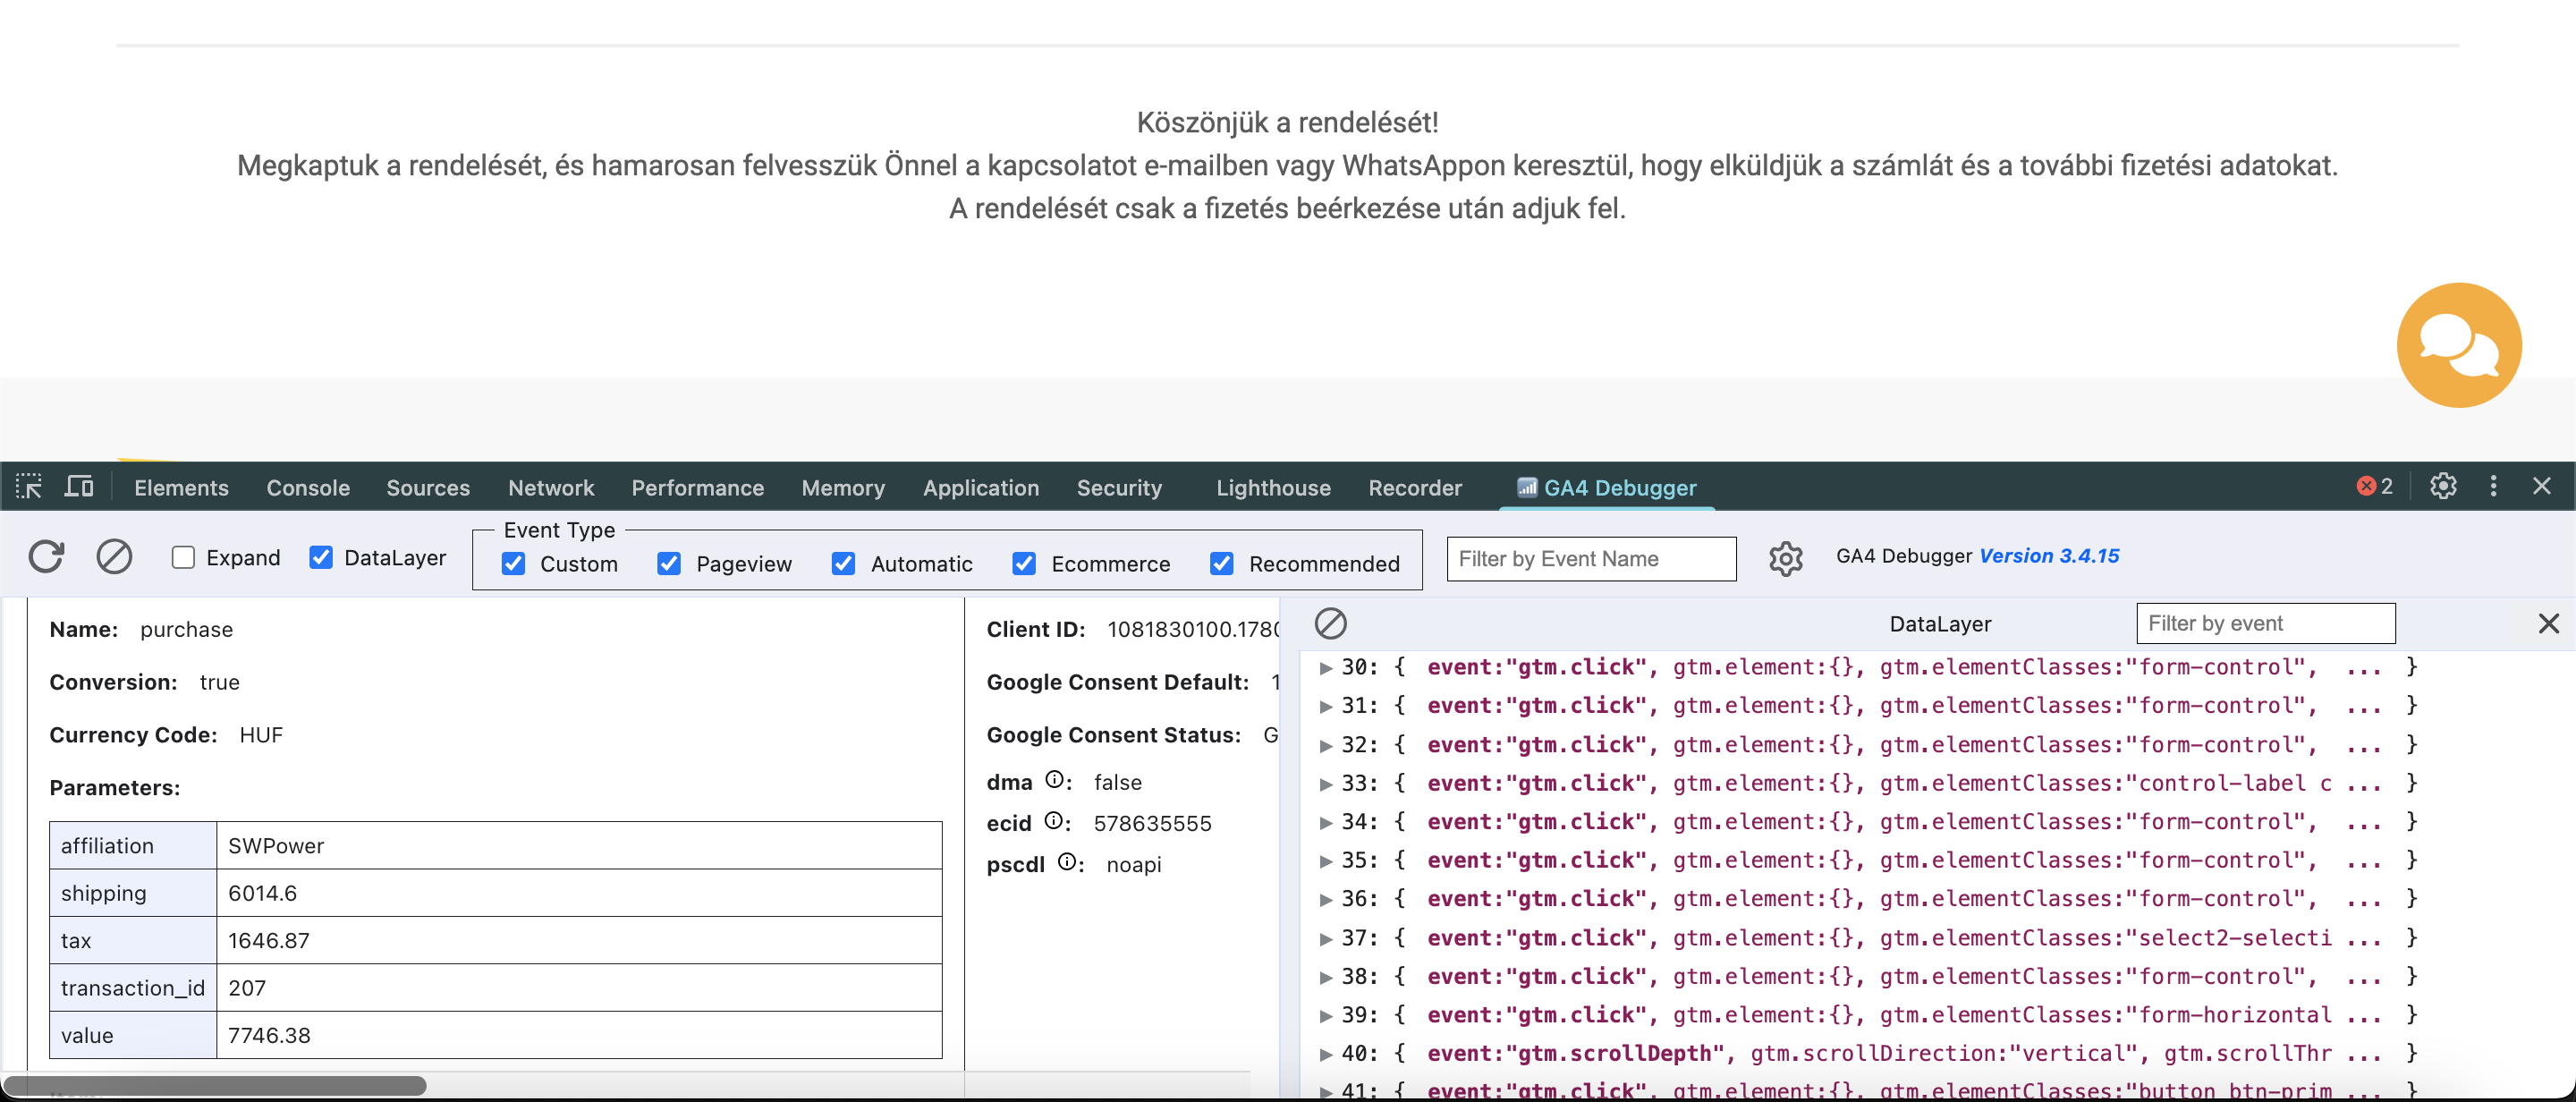Click the horizontal scrollbar of event panel
Image resolution: width=2576 pixels, height=1102 pixels.
215,1085
